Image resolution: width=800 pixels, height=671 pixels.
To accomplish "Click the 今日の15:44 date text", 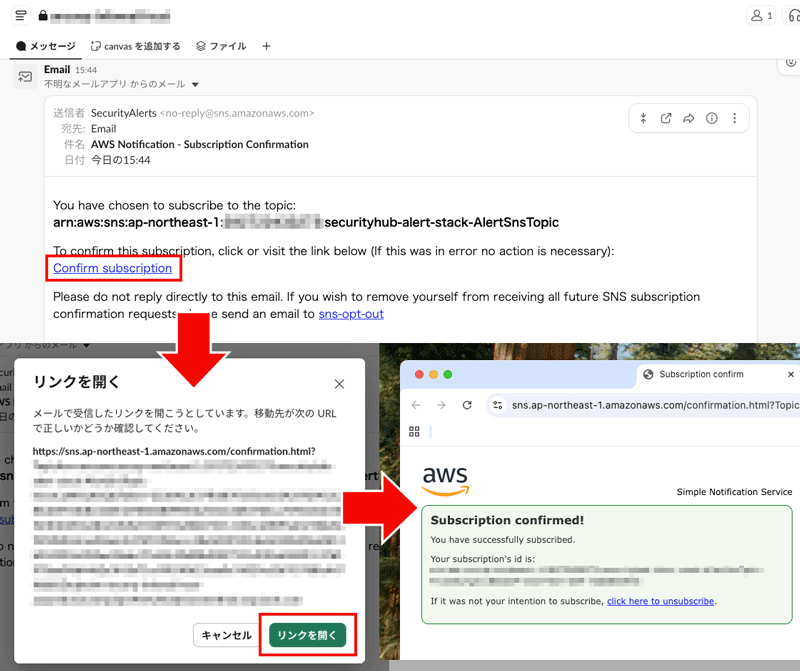I will (120, 160).
